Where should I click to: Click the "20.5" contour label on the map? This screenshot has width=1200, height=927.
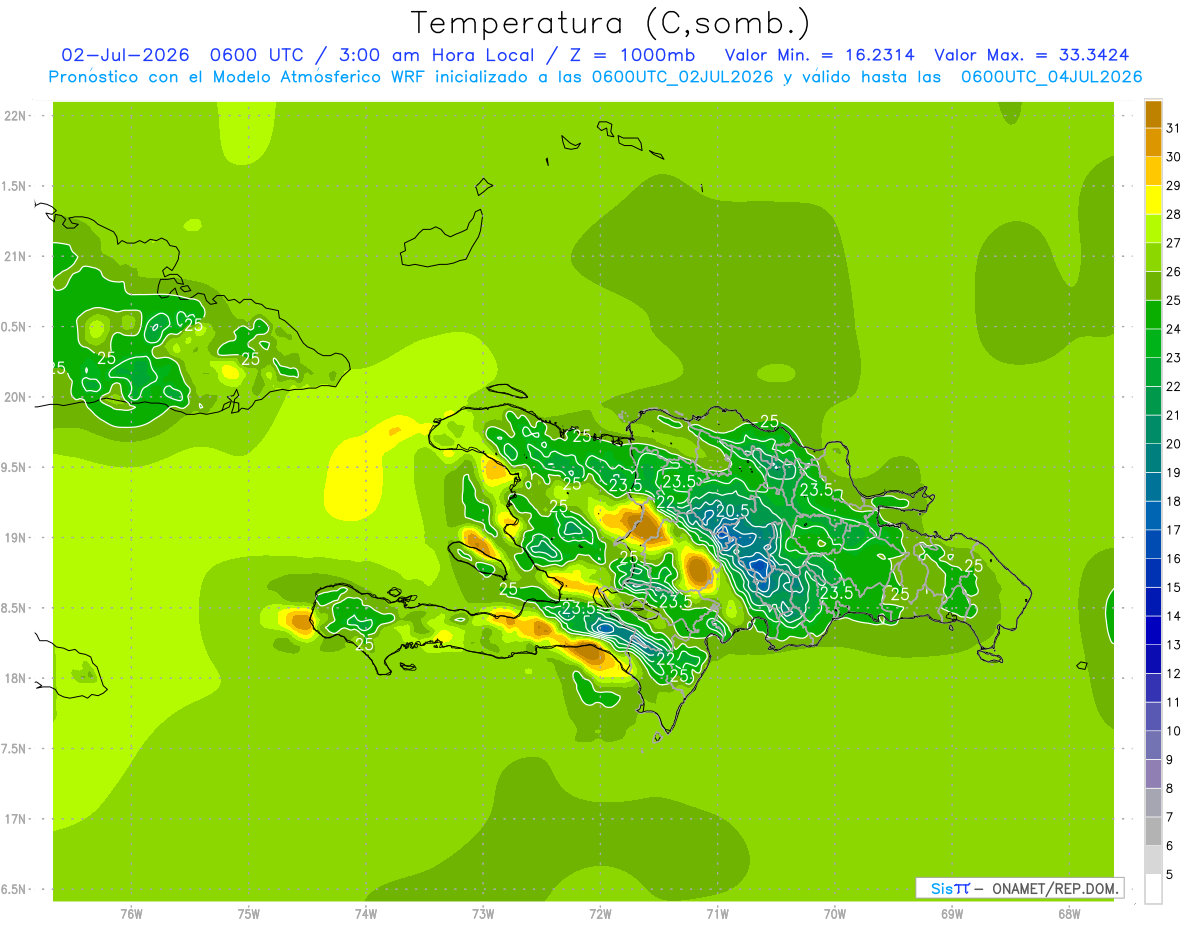click(x=732, y=510)
